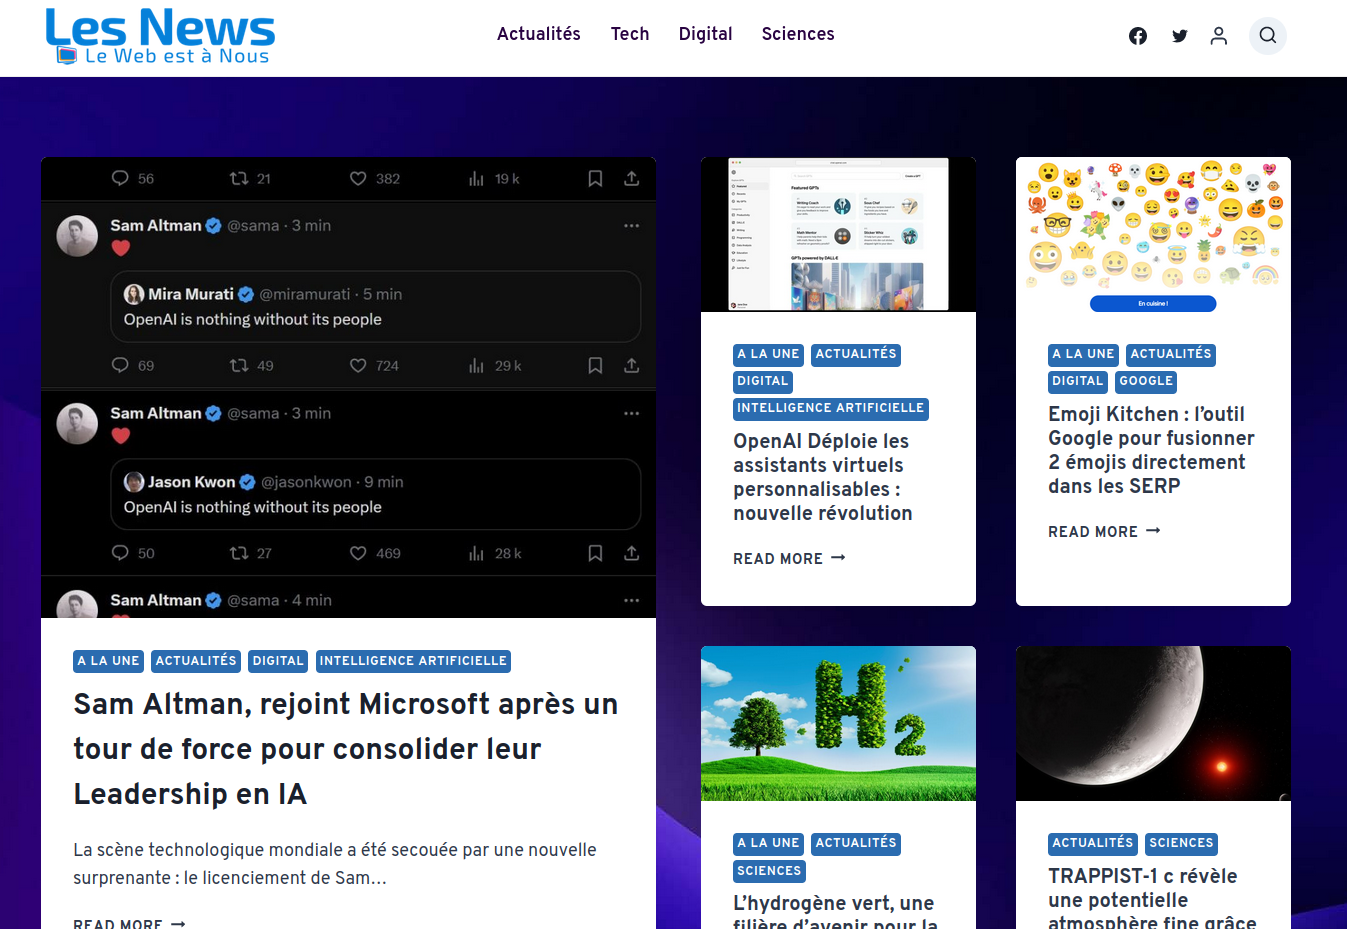Open the Actualités menu
The image size is (1347, 929).
539,34
